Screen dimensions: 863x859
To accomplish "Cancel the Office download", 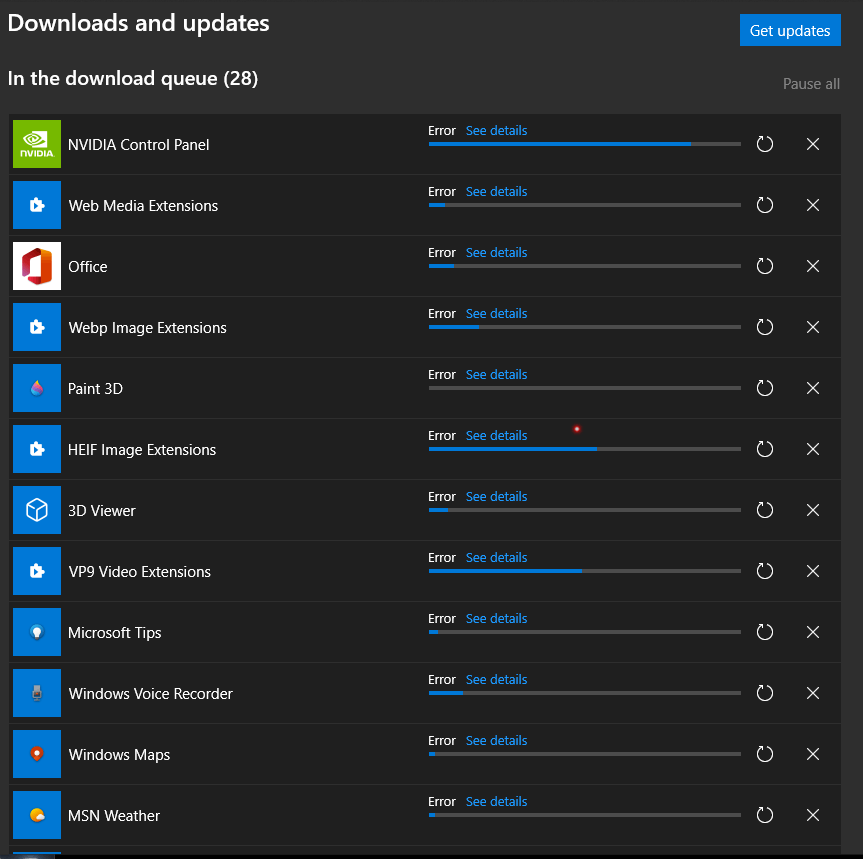I will [x=813, y=266].
